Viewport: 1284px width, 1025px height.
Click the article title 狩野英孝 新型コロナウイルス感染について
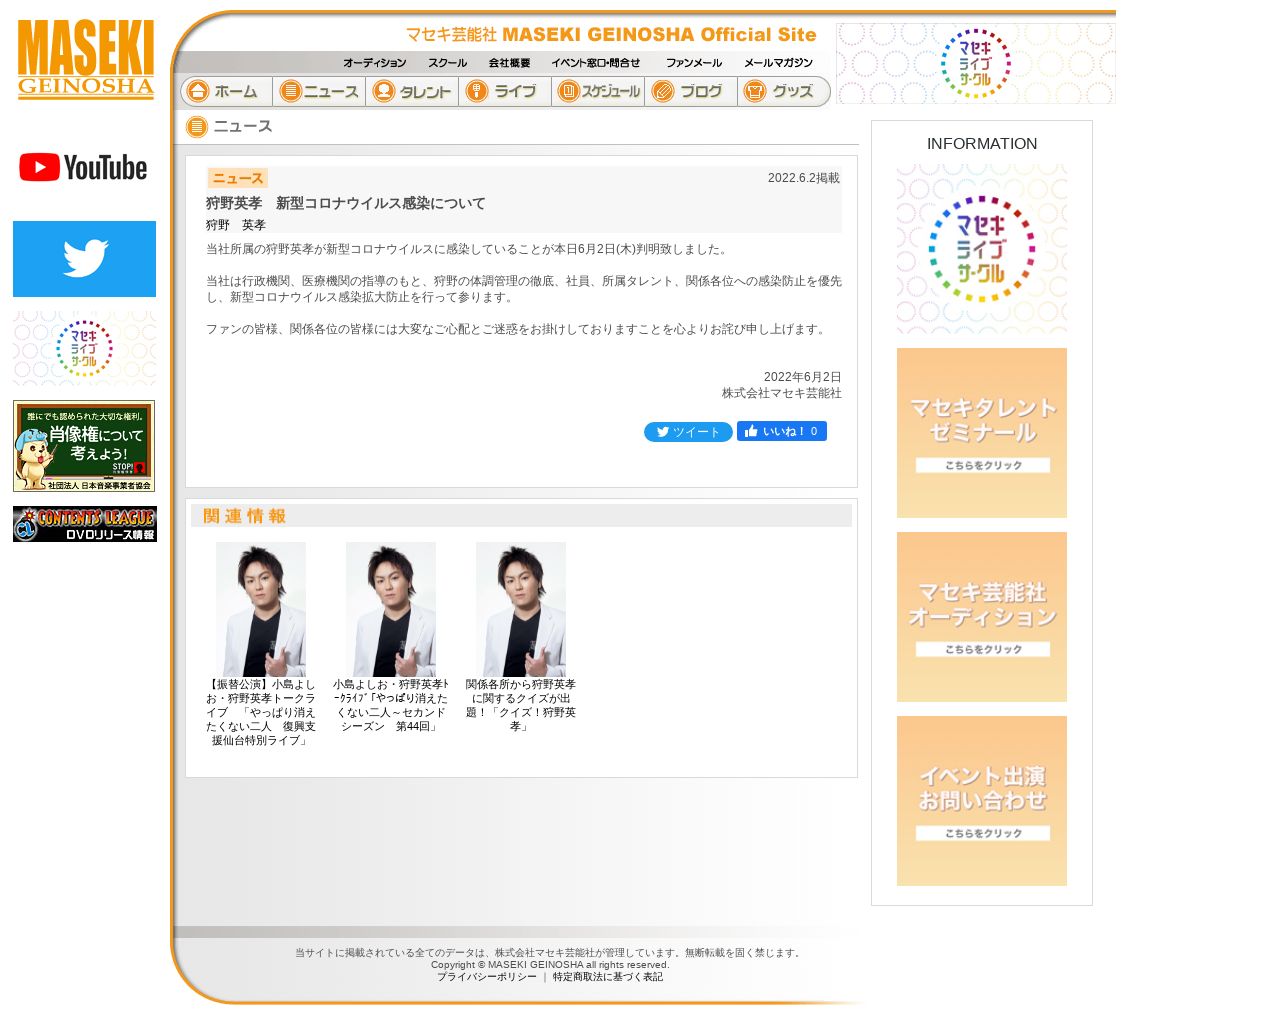[346, 203]
